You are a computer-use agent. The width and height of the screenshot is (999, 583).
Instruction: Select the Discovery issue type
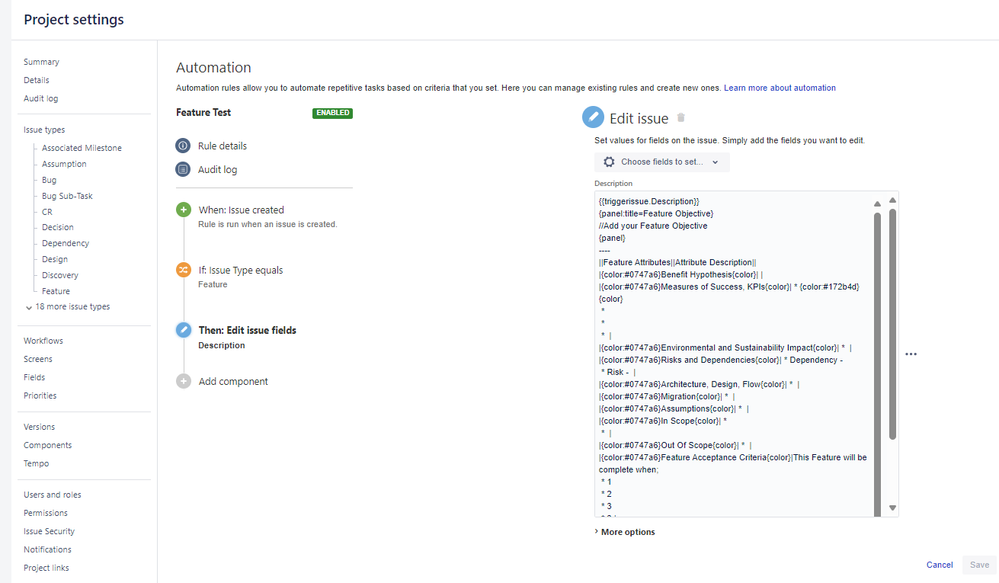60,275
